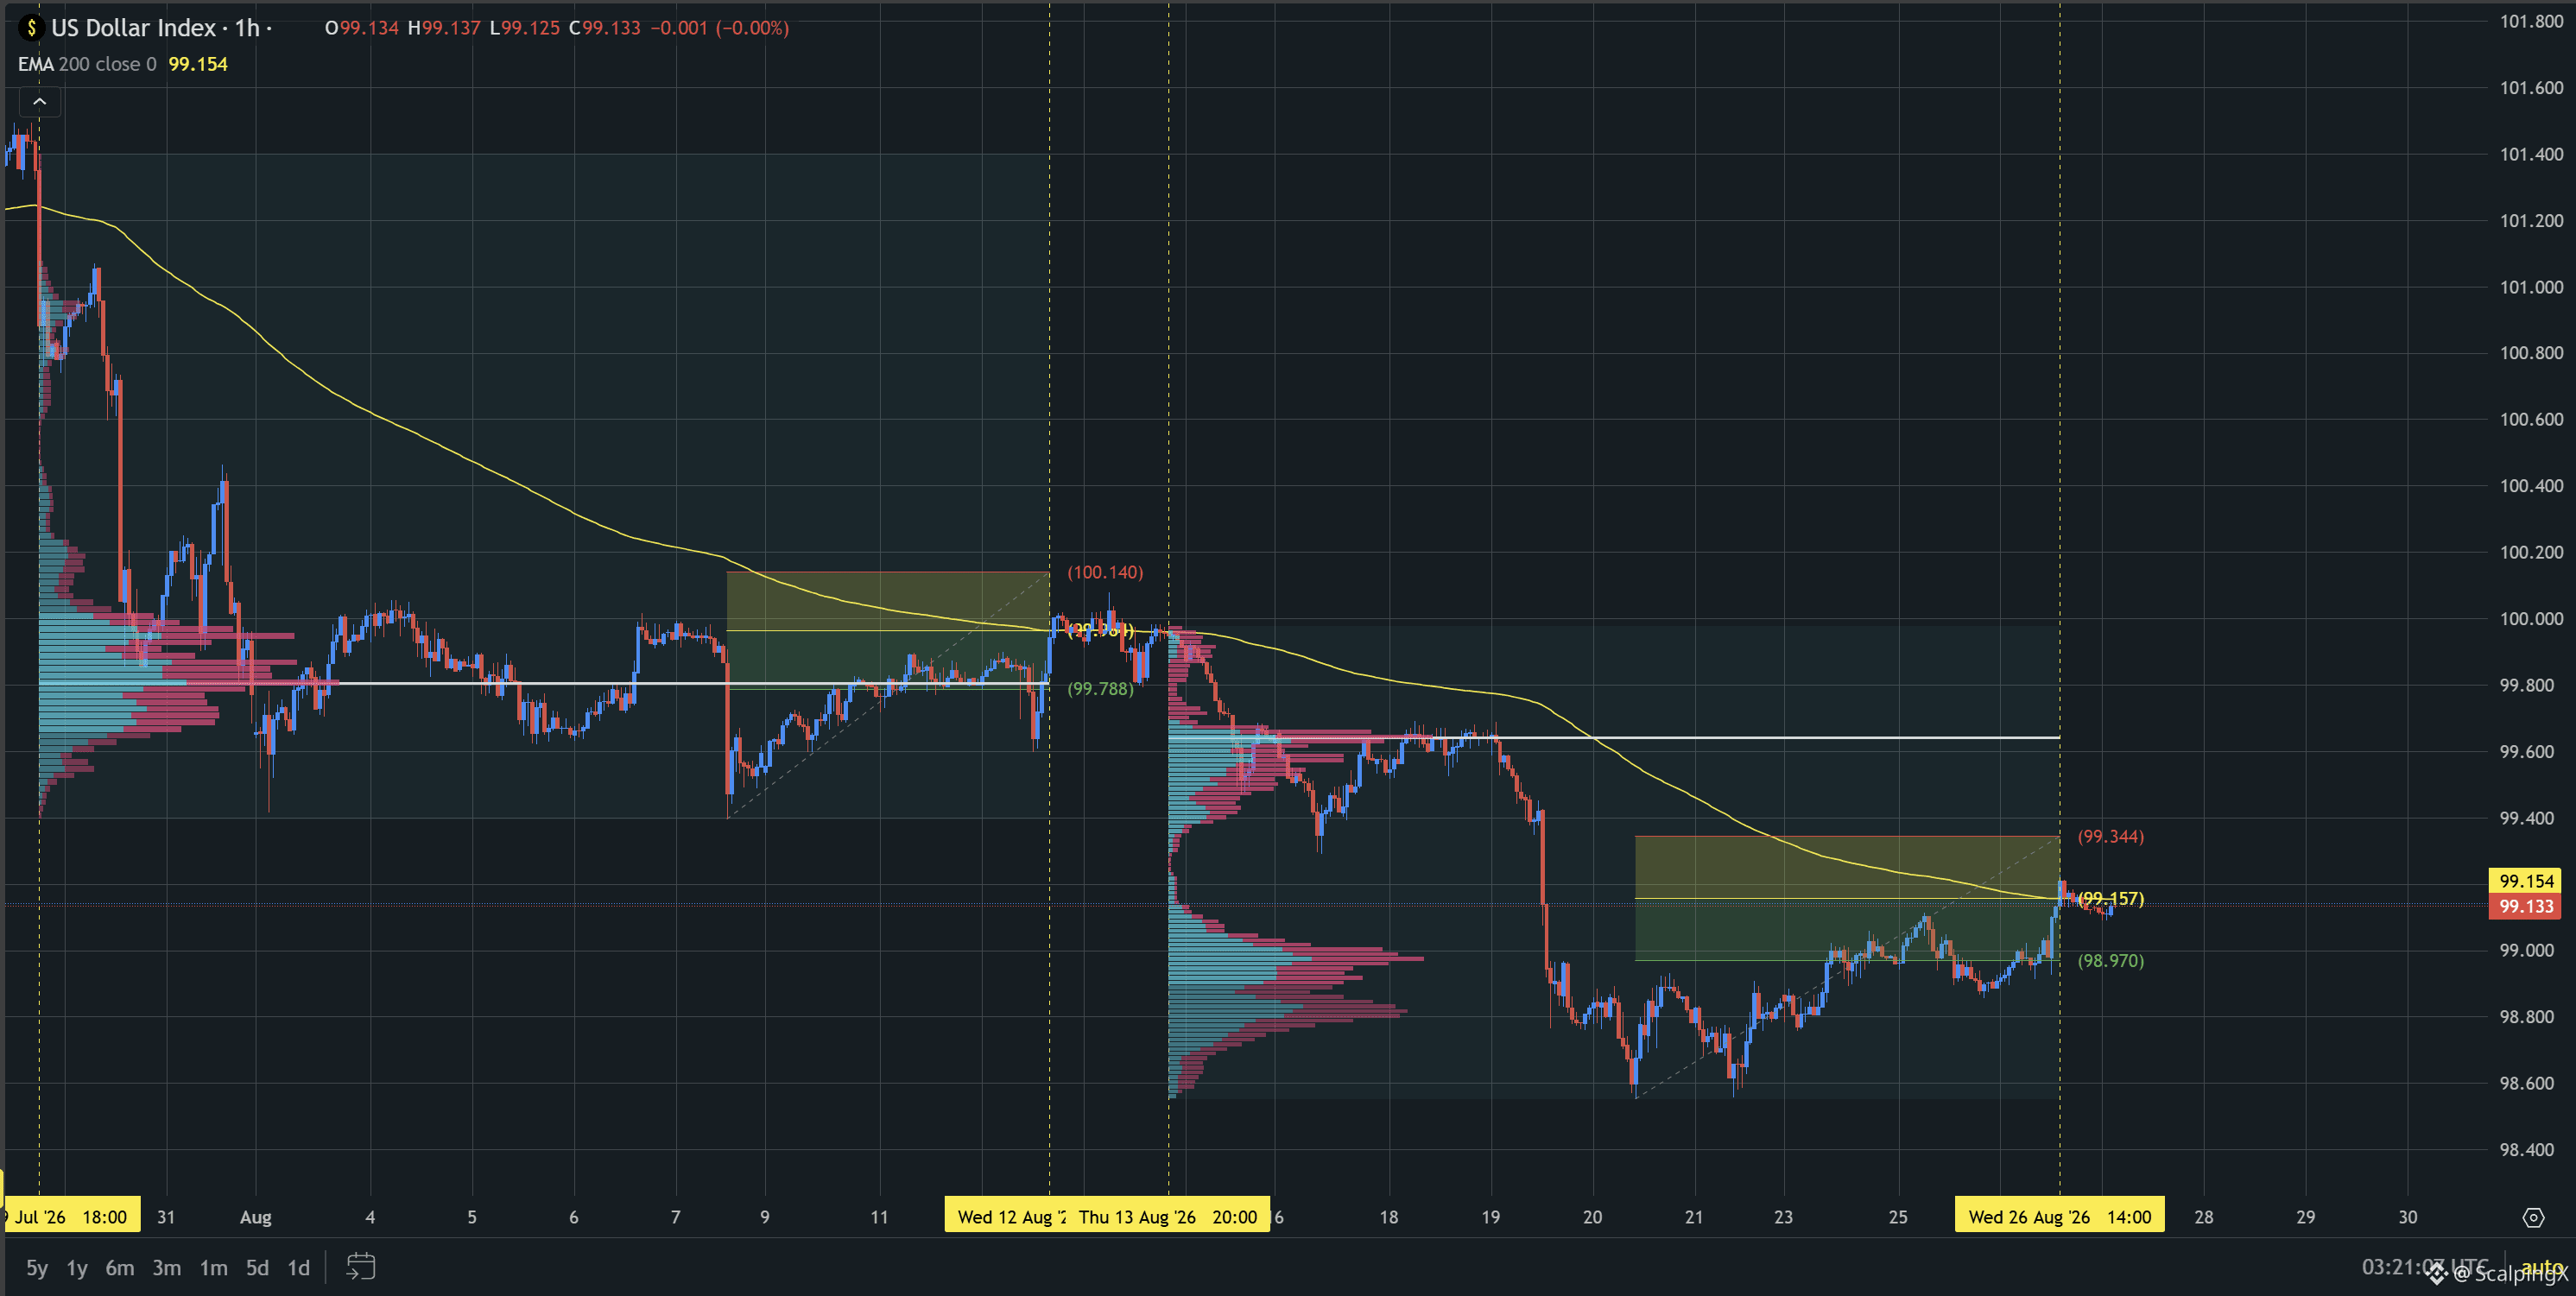Image resolution: width=2576 pixels, height=1296 pixels.
Task: Select the 5y time range
Action: (37, 1268)
